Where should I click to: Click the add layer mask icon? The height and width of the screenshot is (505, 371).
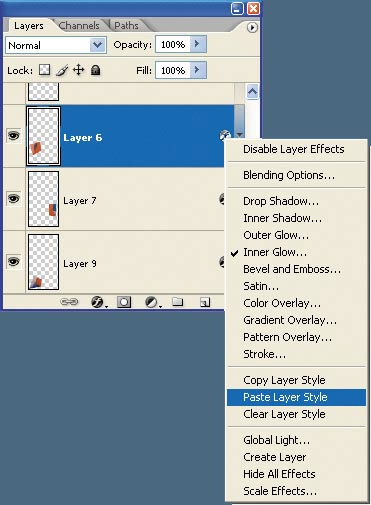[124, 302]
